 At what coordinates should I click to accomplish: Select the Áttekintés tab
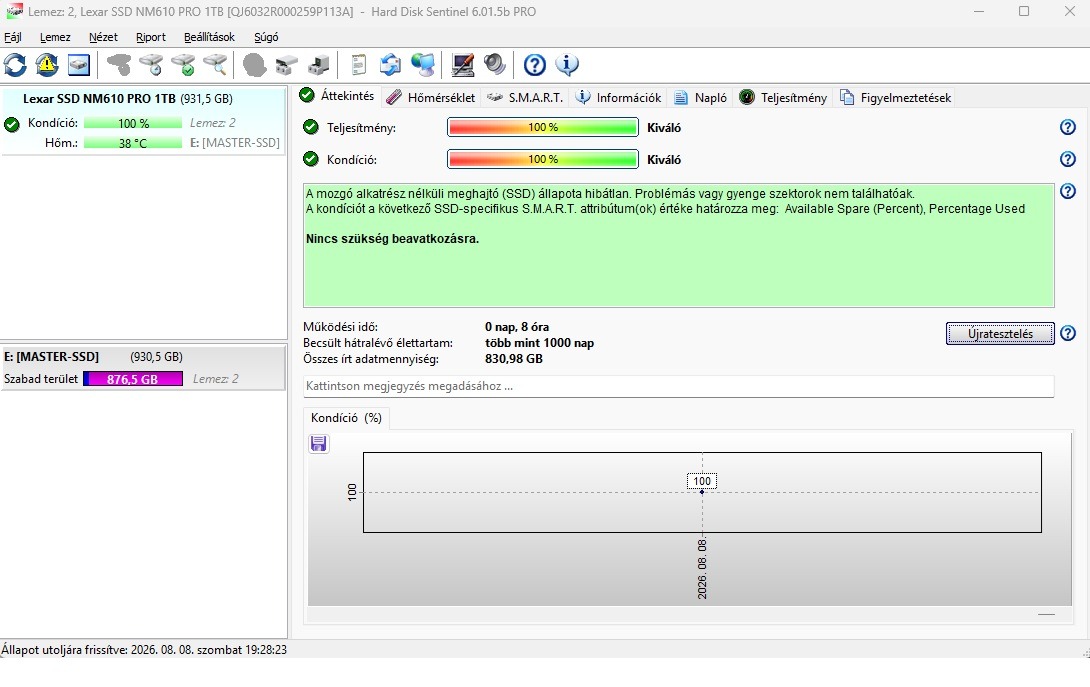pyautogui.click(x=338, y=96)
